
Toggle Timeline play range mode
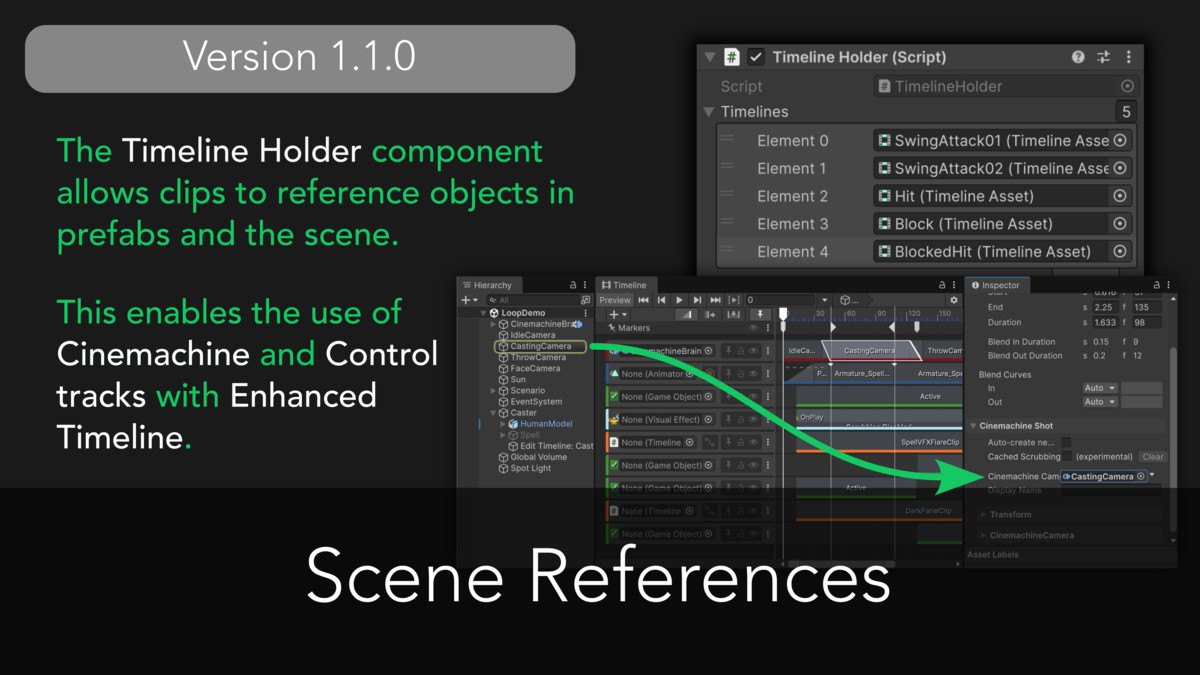pos(734,300)
